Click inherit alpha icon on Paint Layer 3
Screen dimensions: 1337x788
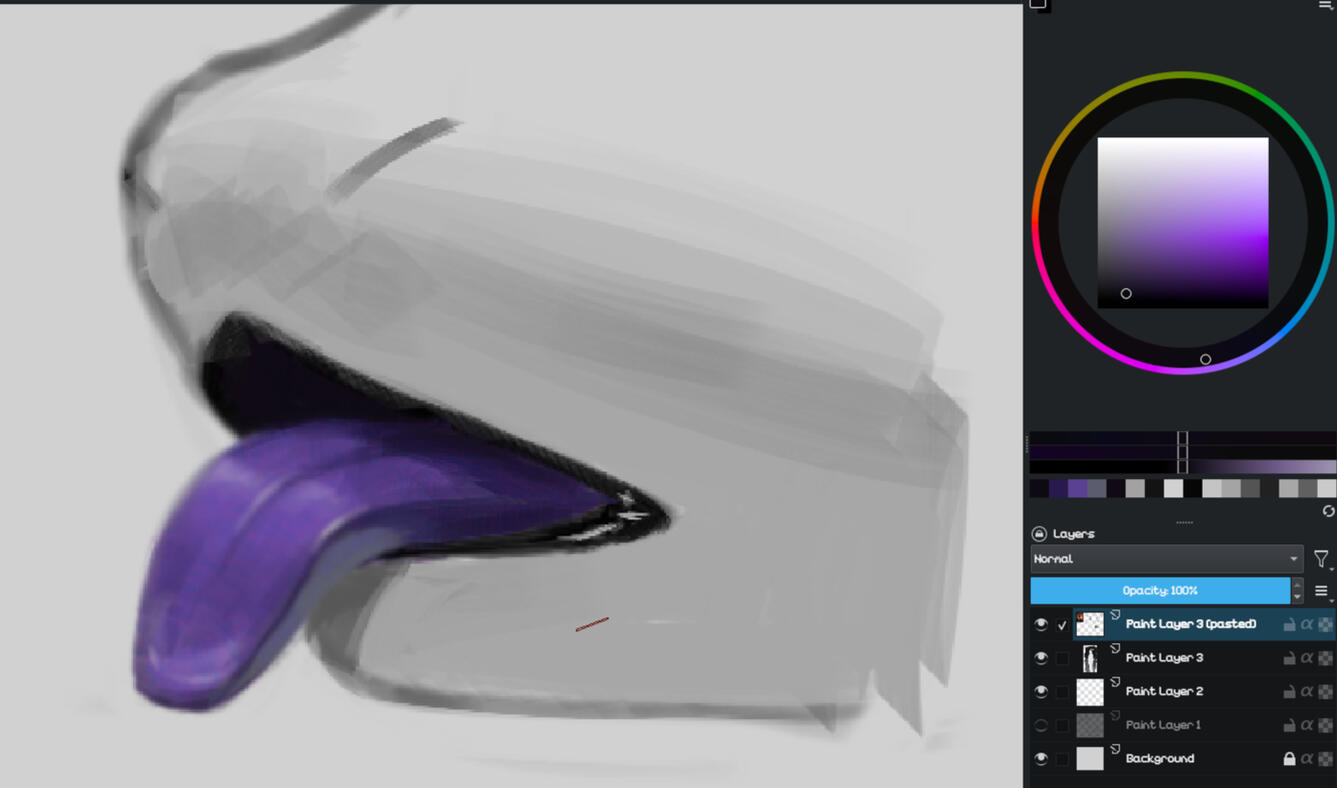pyautogui.click(x=1307, y=658)
